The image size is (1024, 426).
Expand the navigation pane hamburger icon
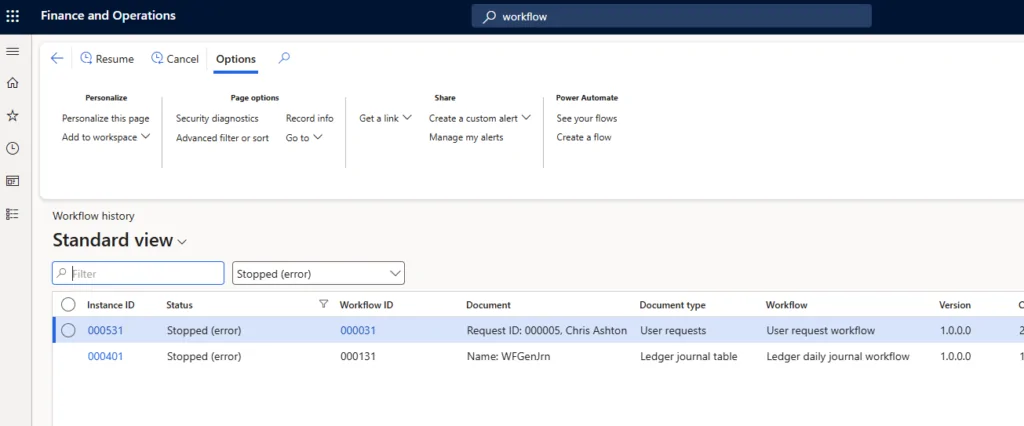12,52
